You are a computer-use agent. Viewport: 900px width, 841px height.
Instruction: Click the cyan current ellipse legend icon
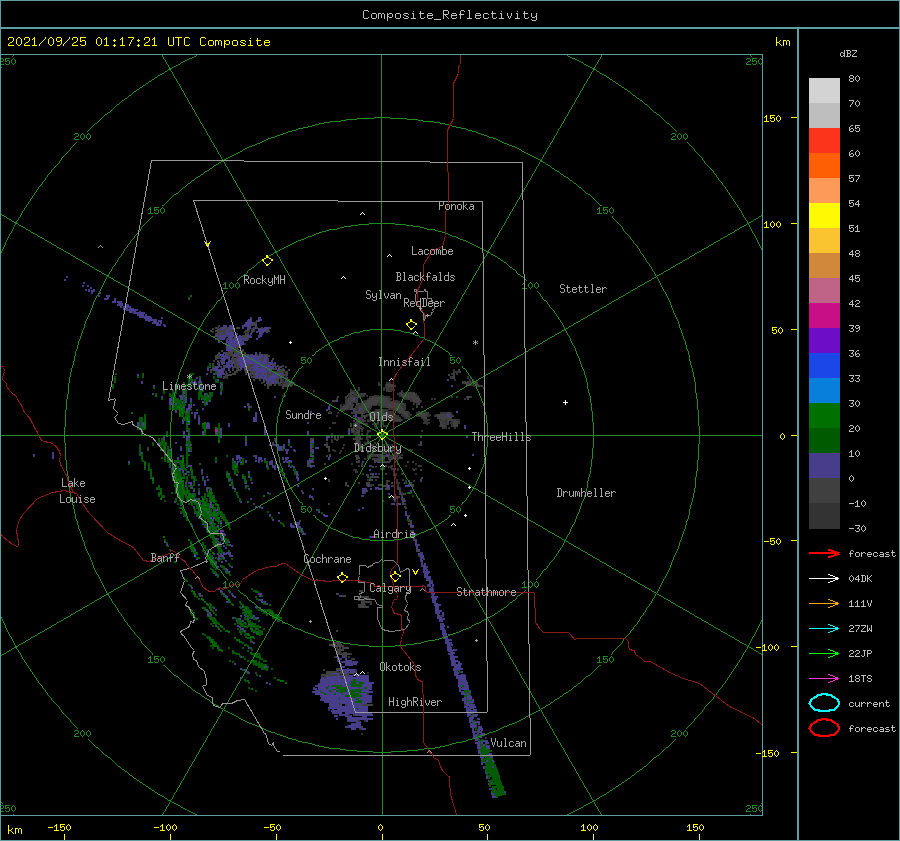pyautogui.click(x=824, y=703)
